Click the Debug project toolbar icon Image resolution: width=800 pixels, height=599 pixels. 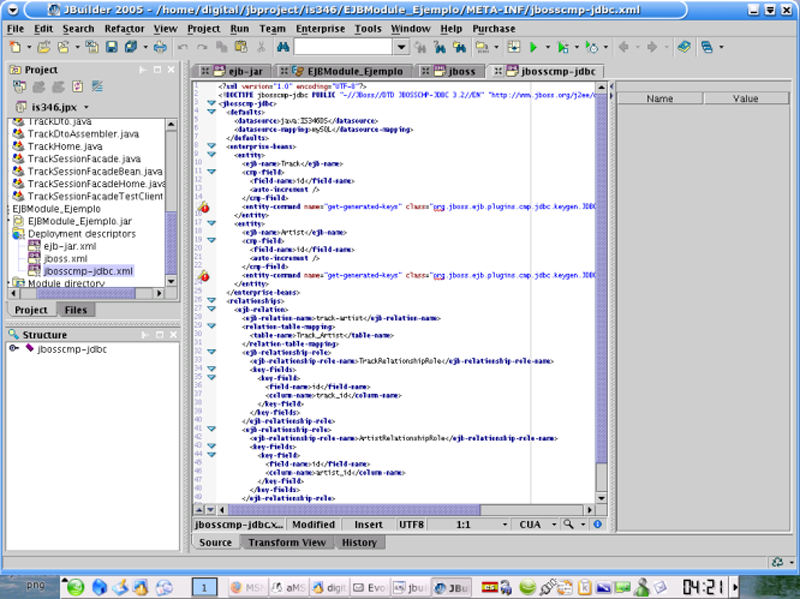[x=563, y=47]
